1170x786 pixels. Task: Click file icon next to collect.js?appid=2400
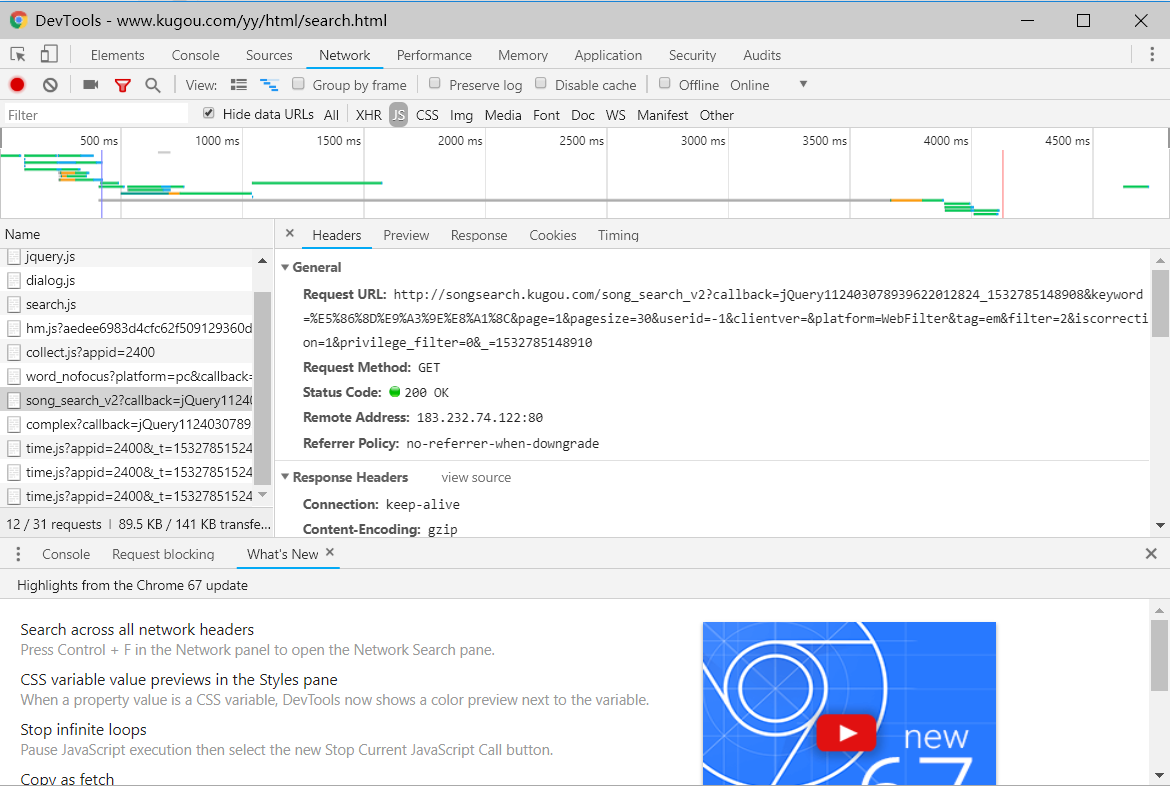point(13,352)
